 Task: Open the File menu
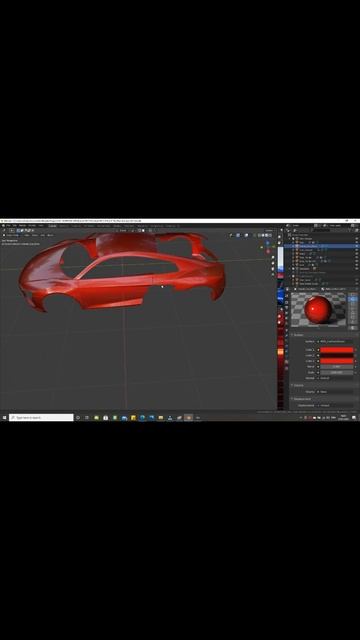[x=8, y=225]
